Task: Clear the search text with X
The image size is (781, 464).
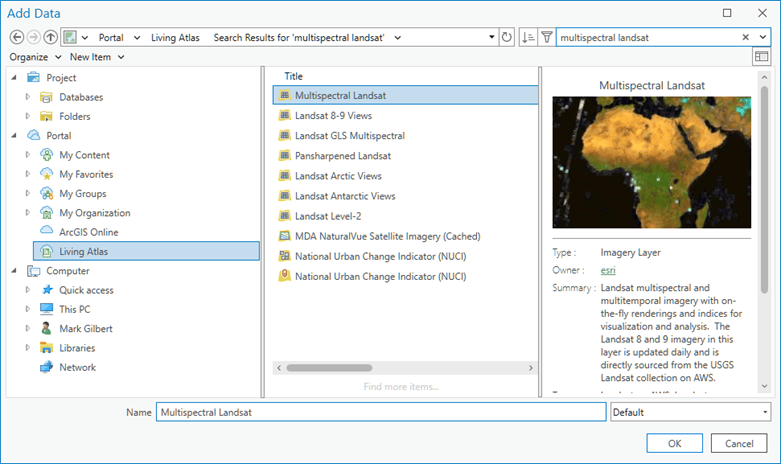Action: [745, 37]
